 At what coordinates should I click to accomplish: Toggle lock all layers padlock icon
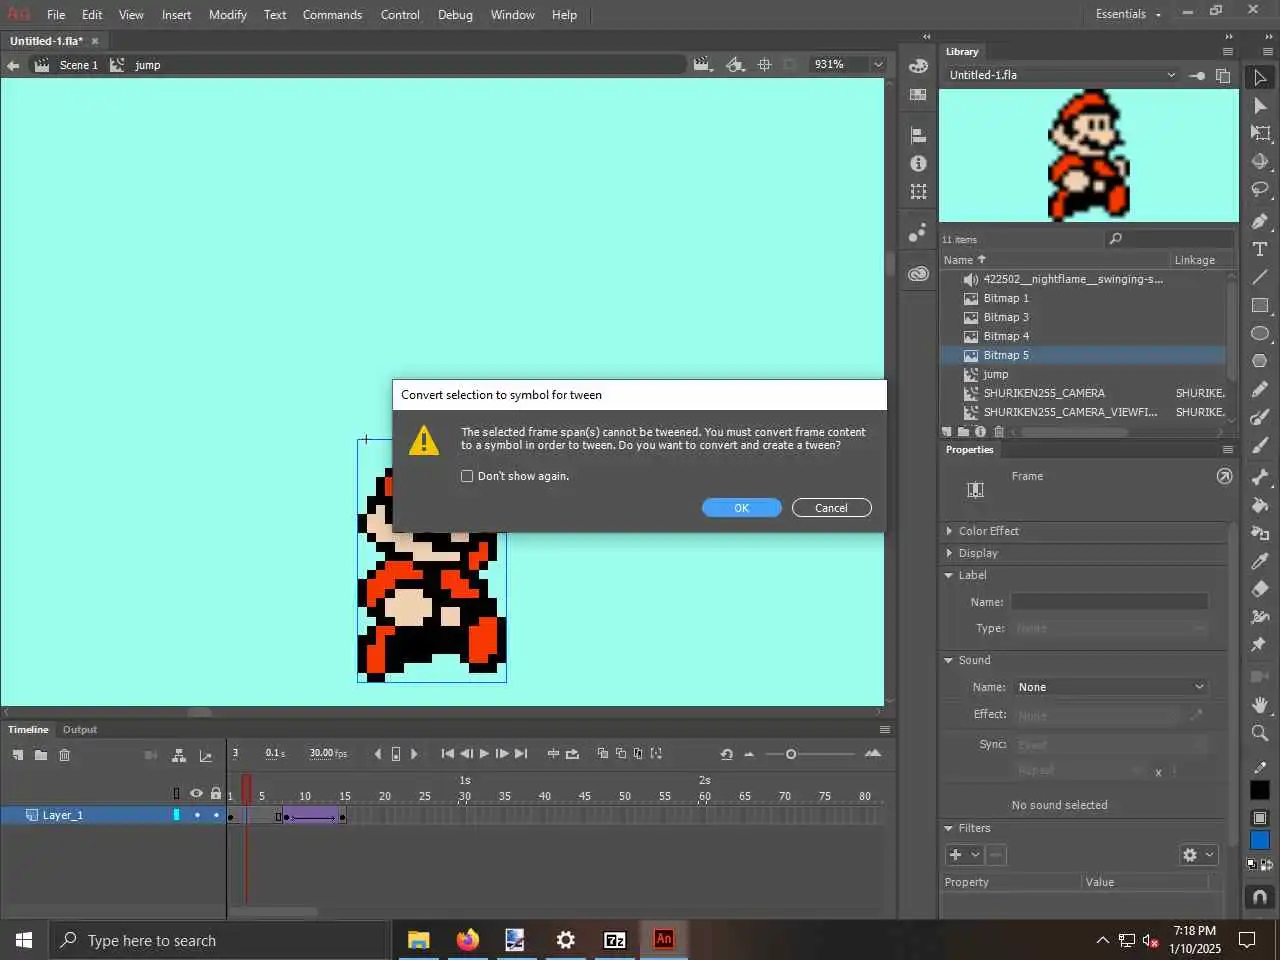(215, 793)
